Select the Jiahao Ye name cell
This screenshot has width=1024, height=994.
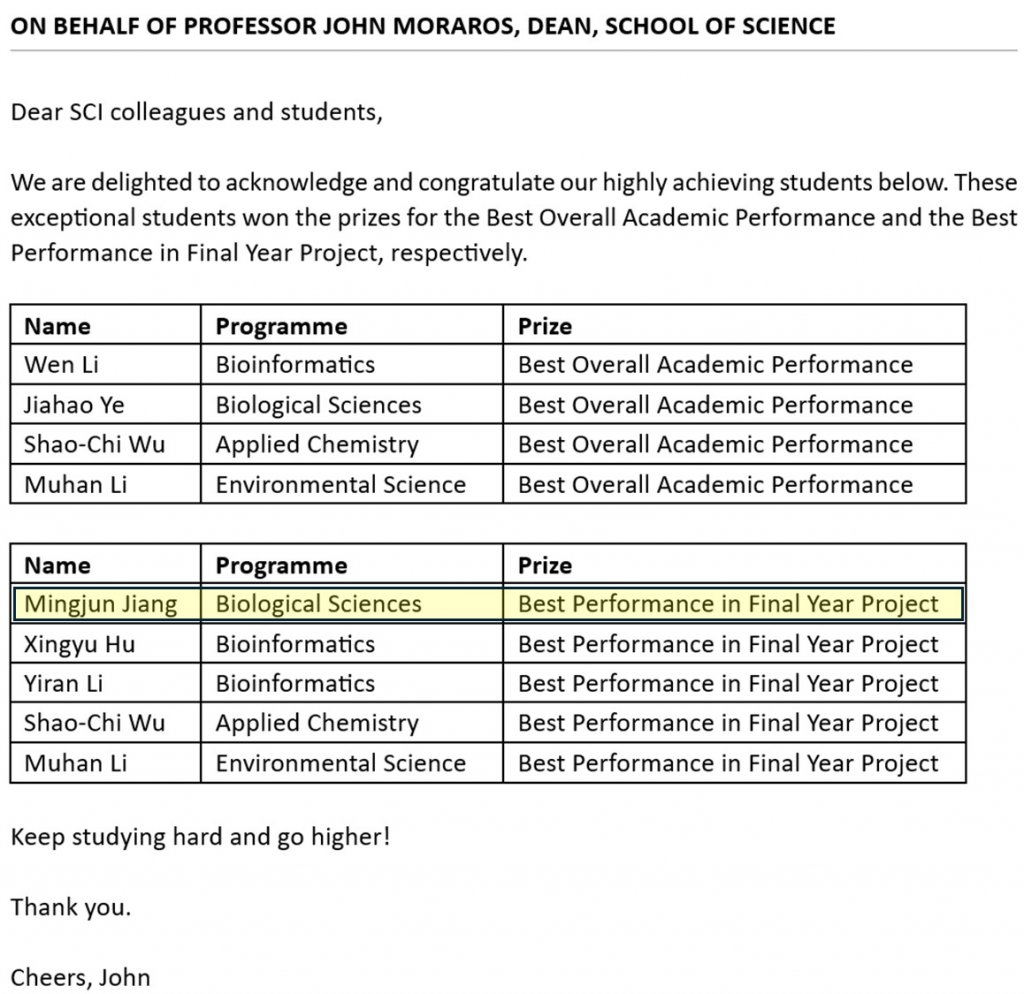click(74, 405)
